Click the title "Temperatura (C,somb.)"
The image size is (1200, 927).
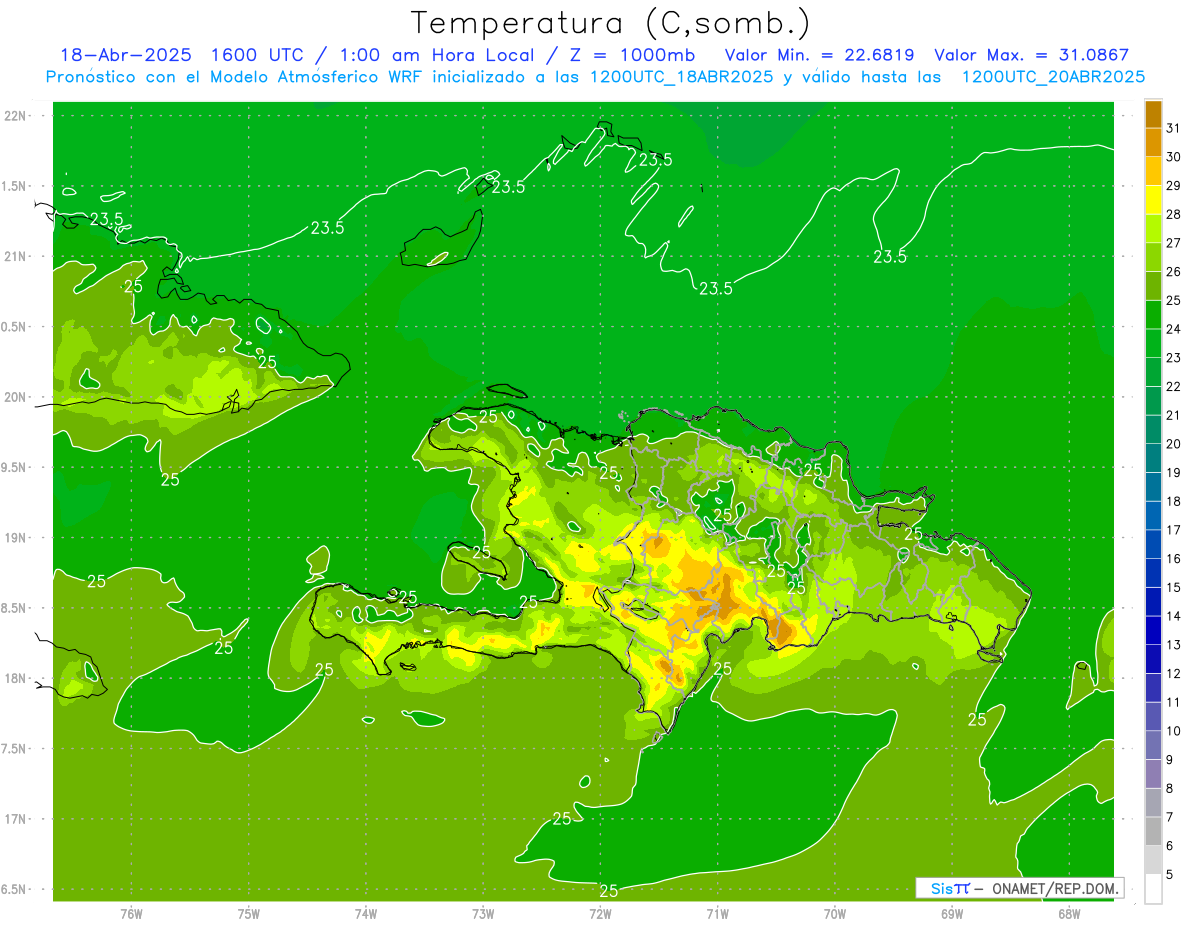[611, 23]
